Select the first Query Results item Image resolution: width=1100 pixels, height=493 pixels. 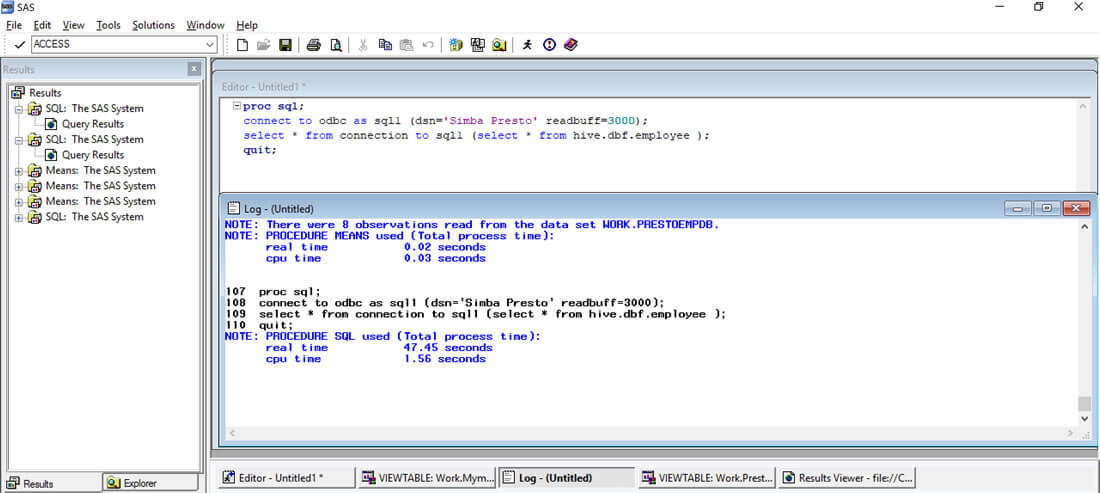click(93, 124)
